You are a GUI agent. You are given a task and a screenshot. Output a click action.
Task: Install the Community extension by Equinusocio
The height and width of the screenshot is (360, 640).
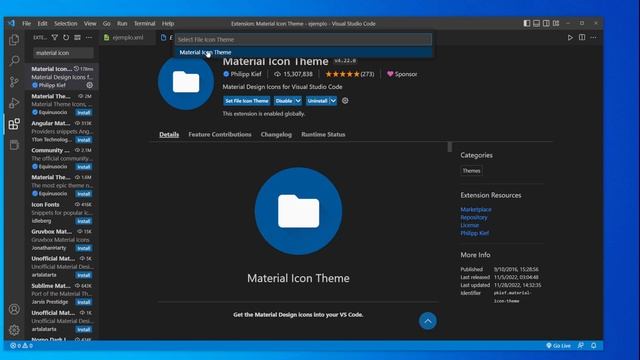(84, 167)
